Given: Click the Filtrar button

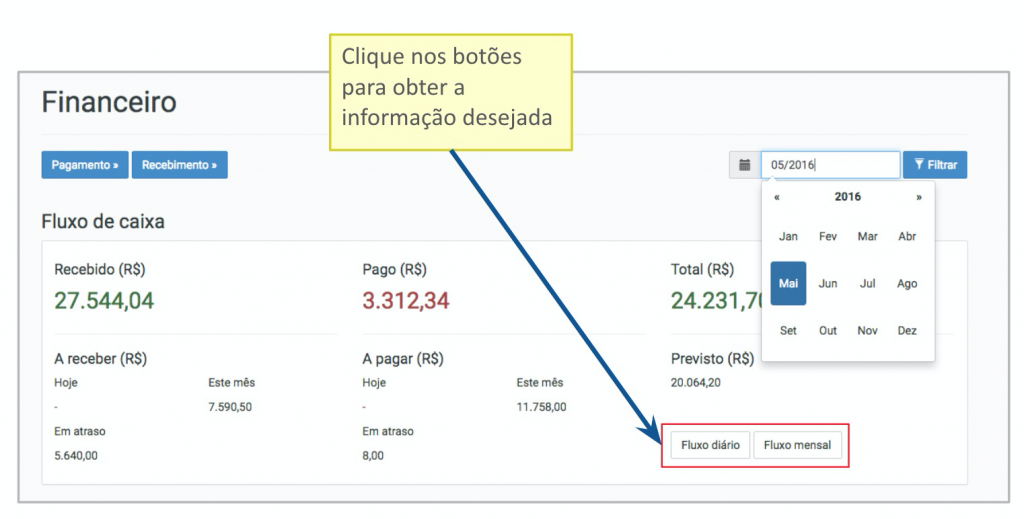Looking at the screenshot, I should coord(935,165).
